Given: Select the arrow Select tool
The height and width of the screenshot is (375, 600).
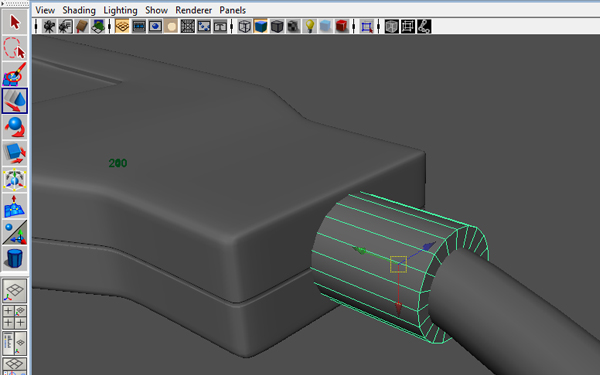Looking at the screenshot, I should (x=15, y=23).
